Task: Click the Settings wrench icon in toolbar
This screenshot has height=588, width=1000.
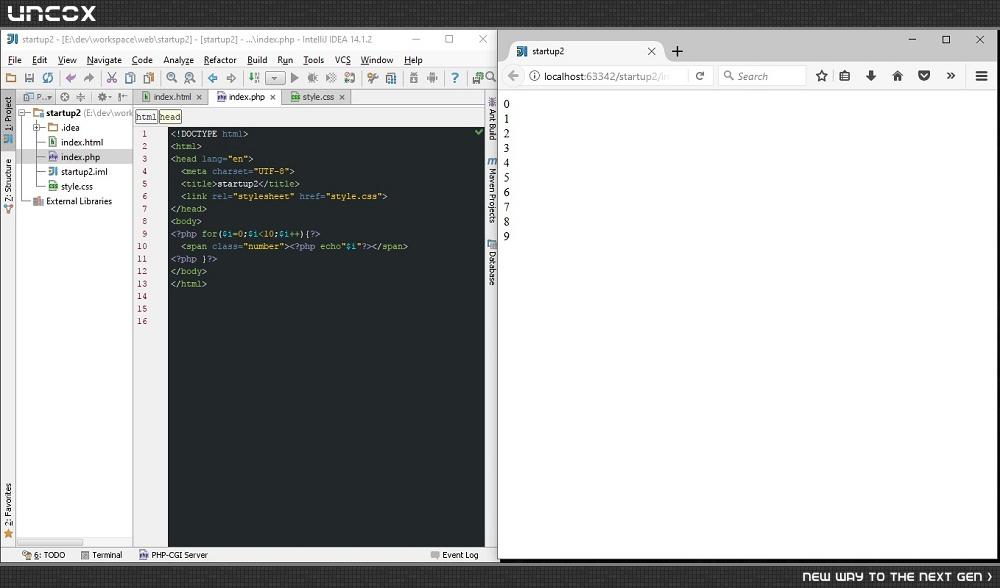Action: 372,78
